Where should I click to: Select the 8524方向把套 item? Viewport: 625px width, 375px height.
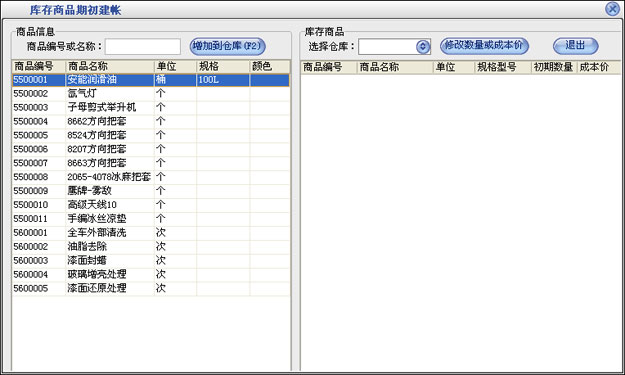point(97,135)
